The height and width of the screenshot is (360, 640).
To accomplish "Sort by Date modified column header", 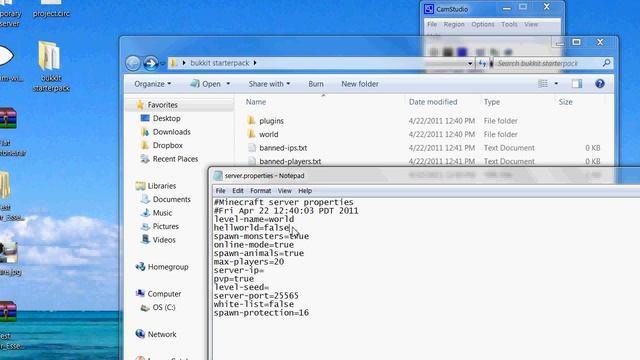I will 433,102.
